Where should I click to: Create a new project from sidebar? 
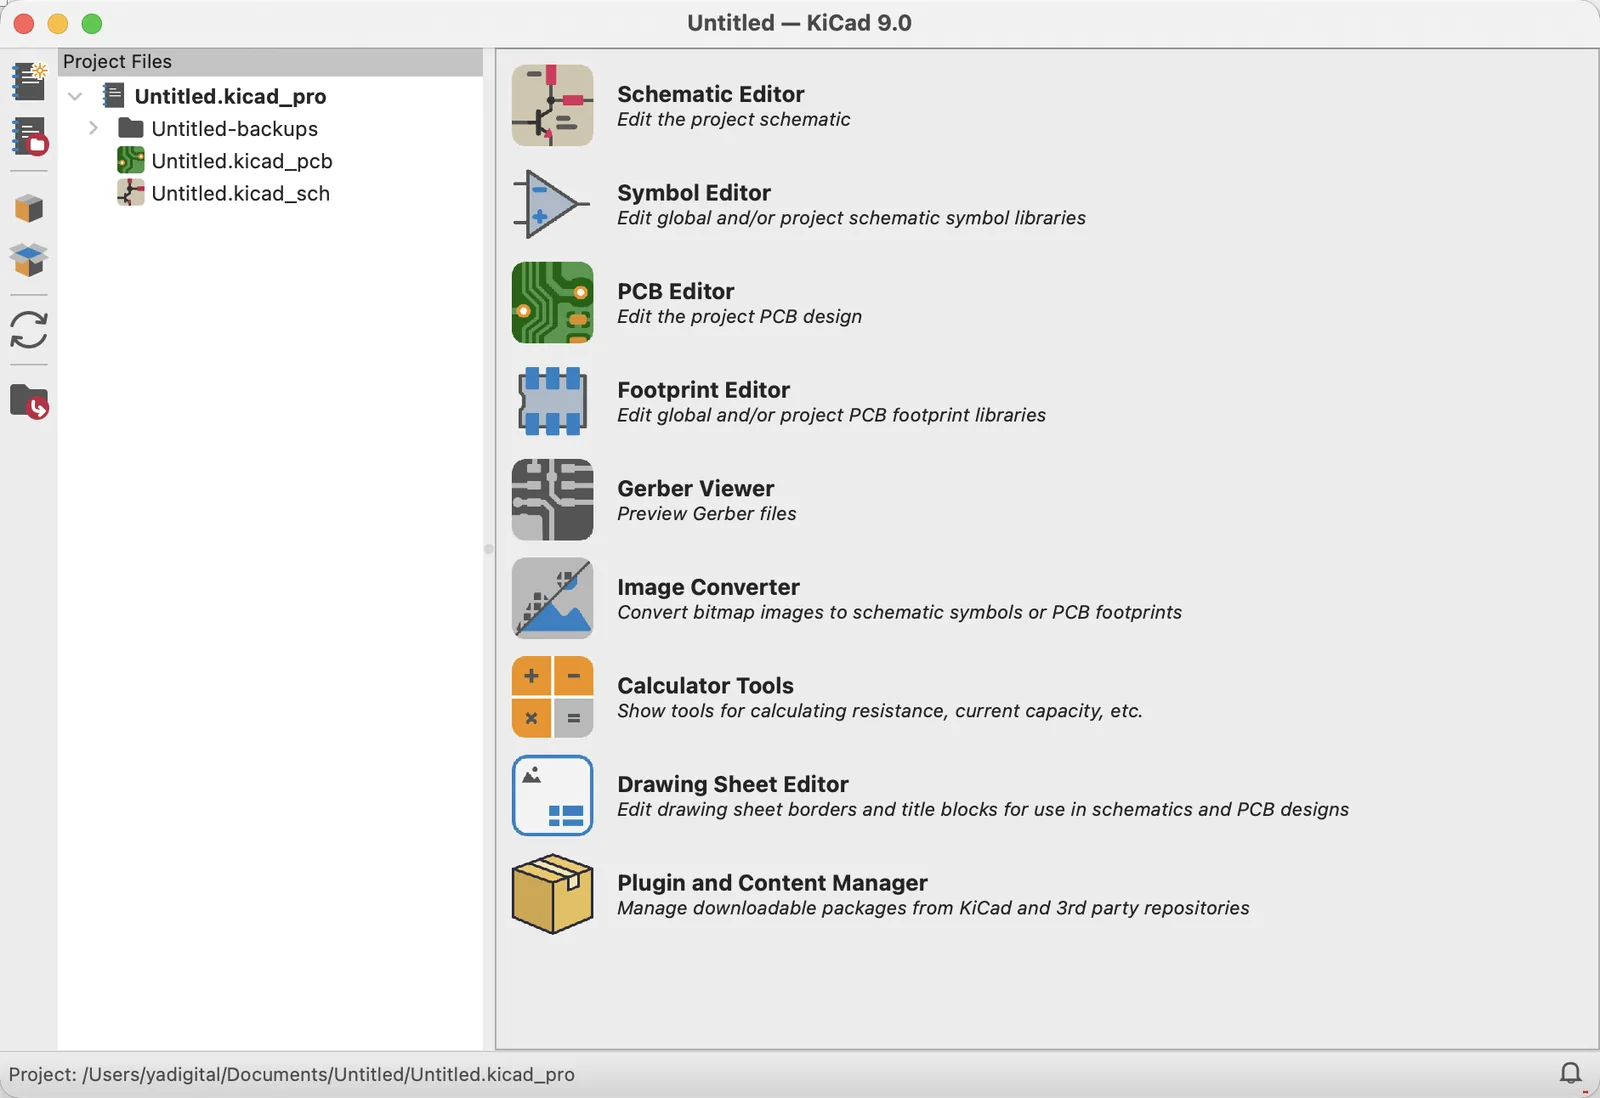[29, 81]
